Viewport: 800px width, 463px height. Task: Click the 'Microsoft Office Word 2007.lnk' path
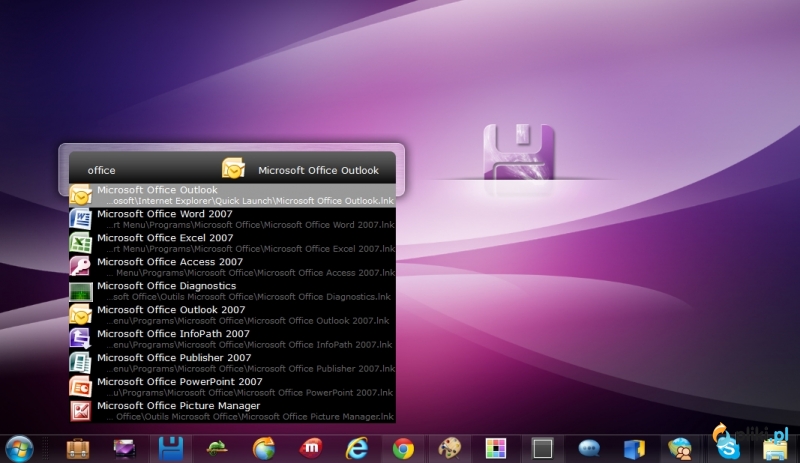click(250, 225)
